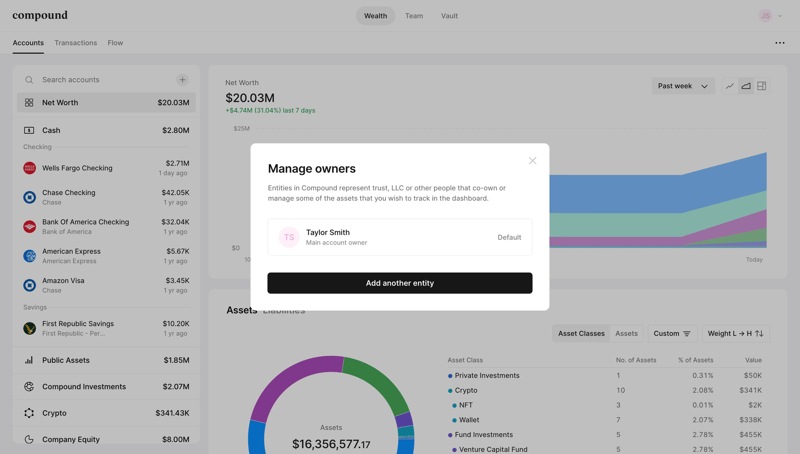Select the Assets view toggle
This screenshot has height=454, width=800.
click(x=626, y=333)
